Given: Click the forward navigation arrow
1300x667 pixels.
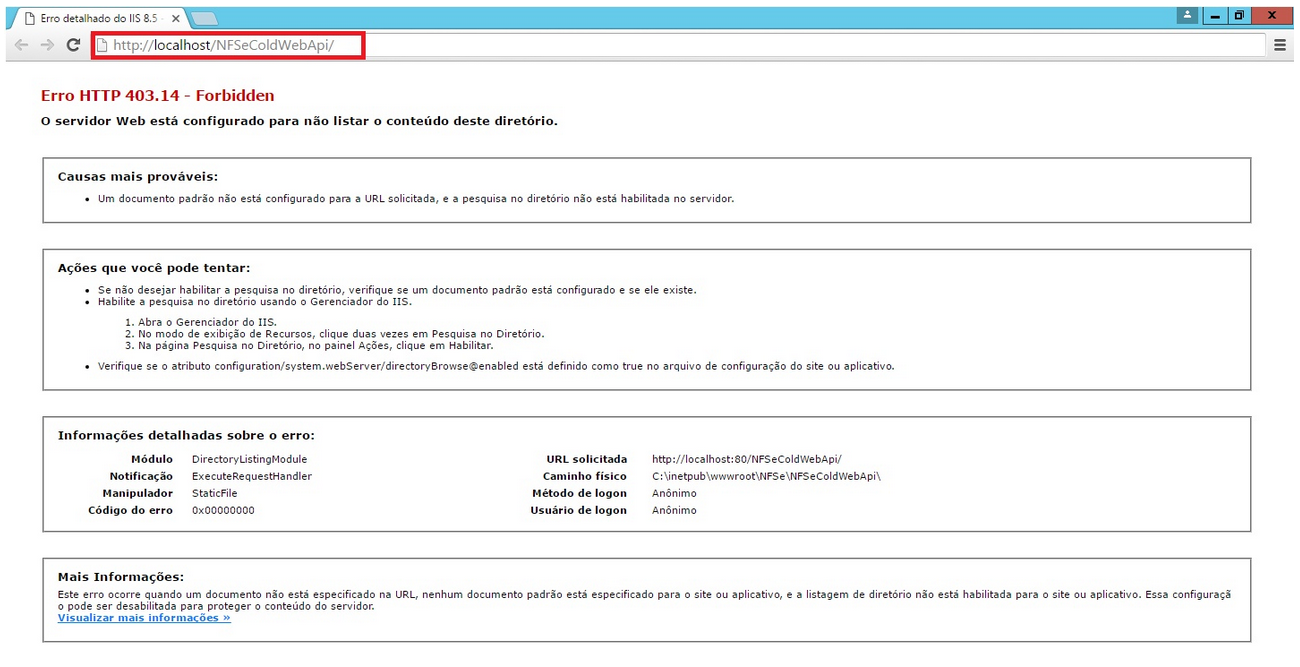Looking at the screenshot, I should click(x=47, y=44).
